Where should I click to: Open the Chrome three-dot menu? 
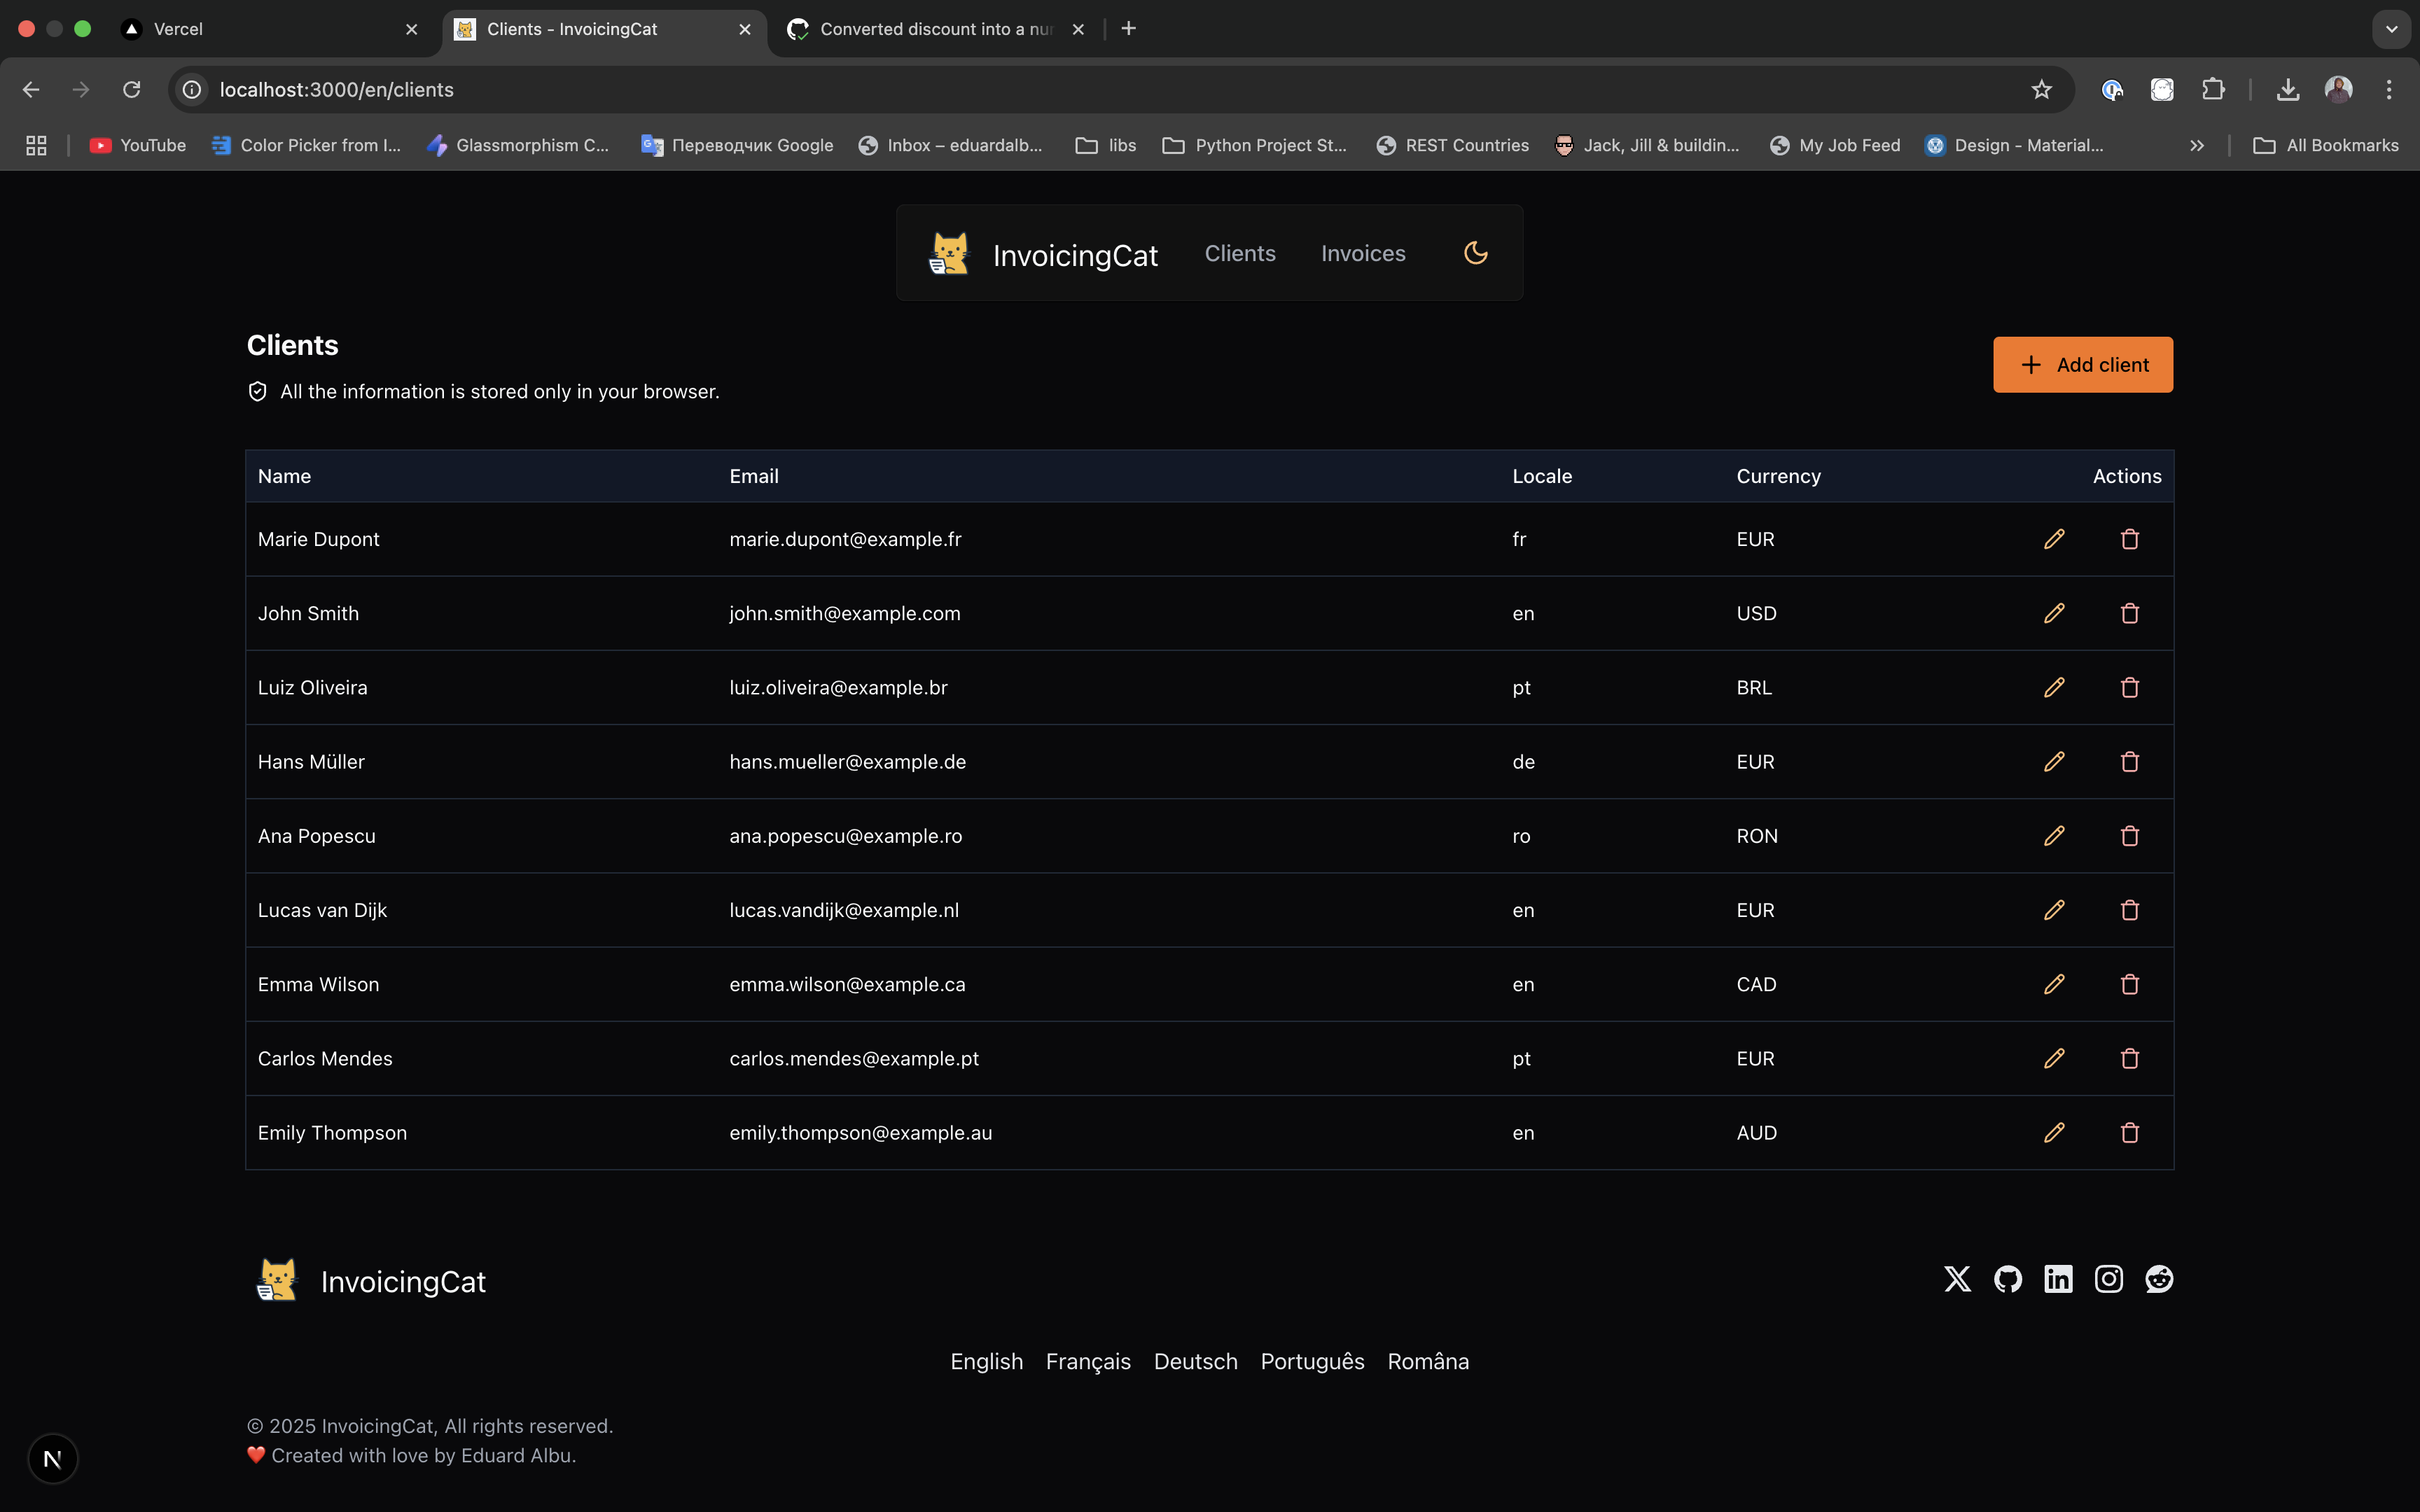pos(2389,90)
